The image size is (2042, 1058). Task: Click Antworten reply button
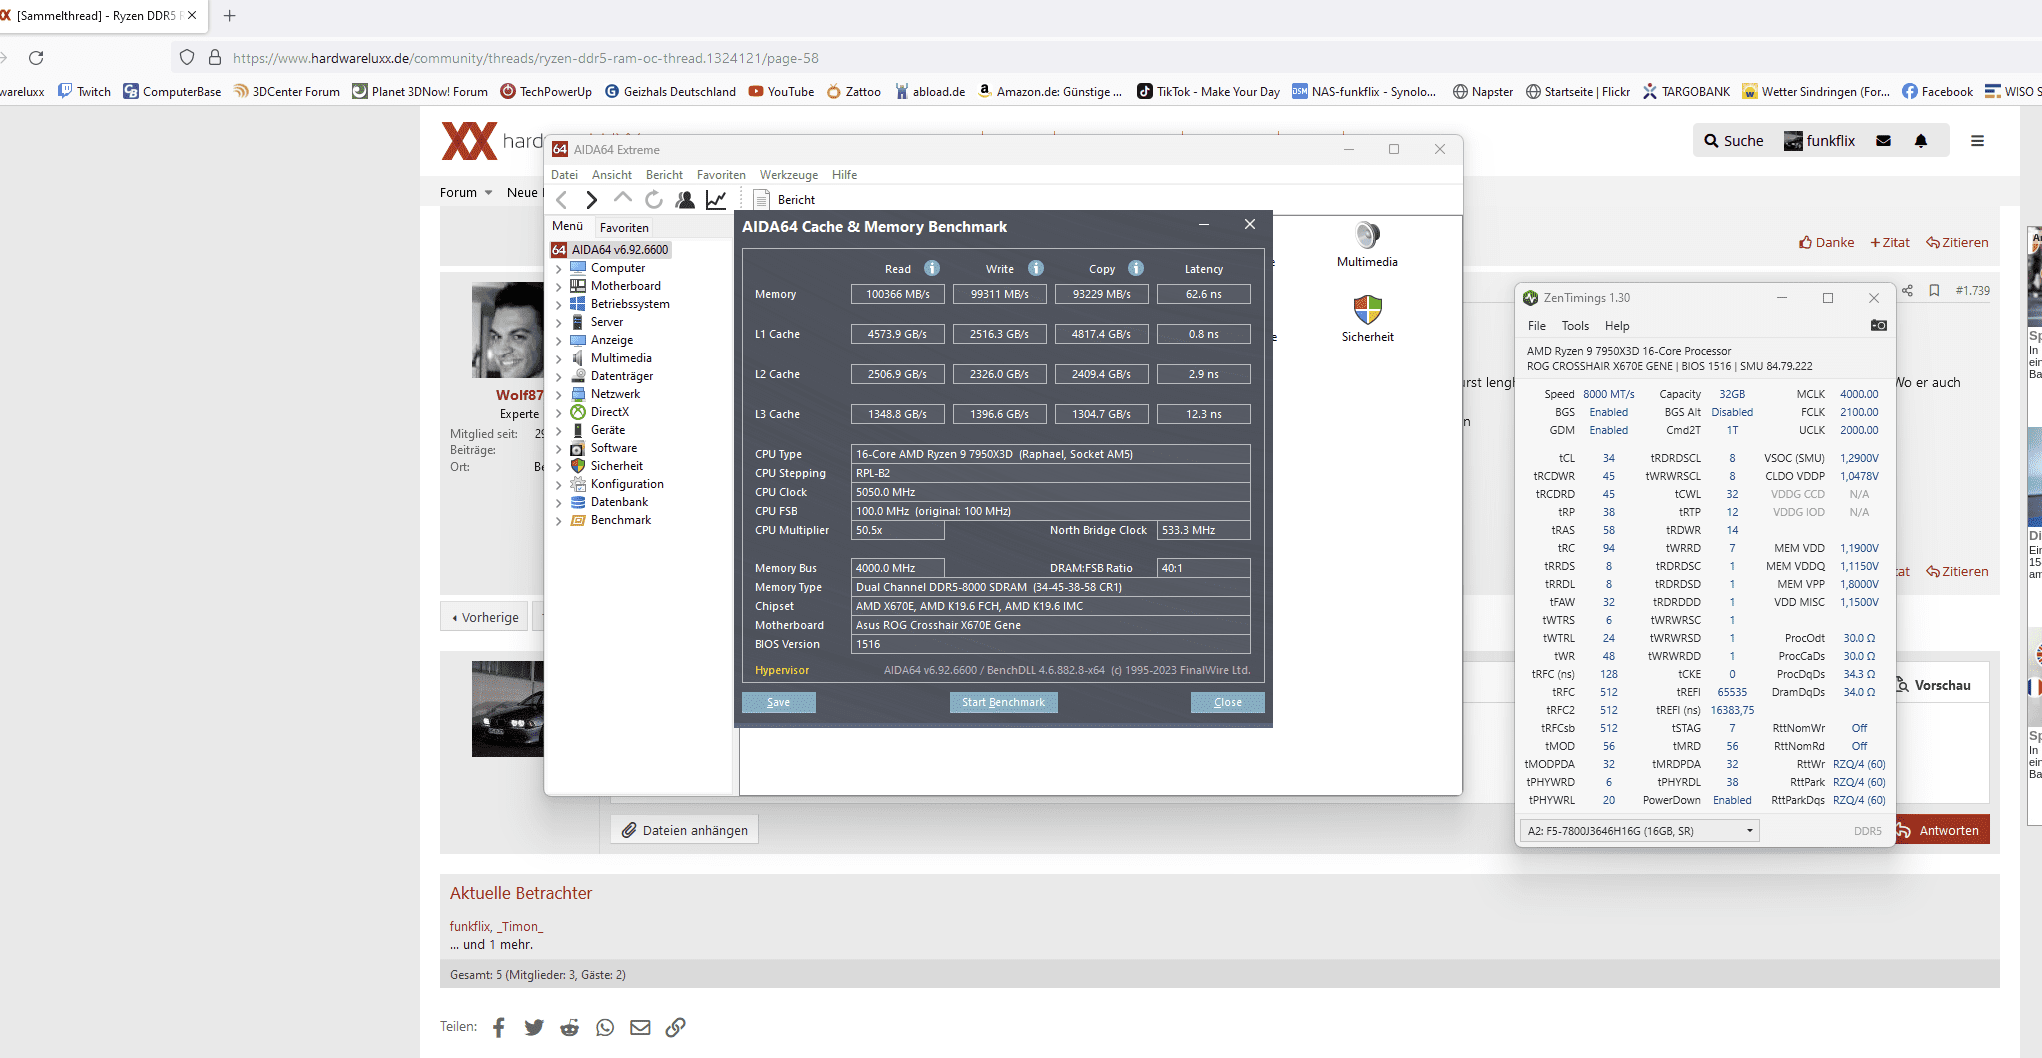pos(1942,830)
